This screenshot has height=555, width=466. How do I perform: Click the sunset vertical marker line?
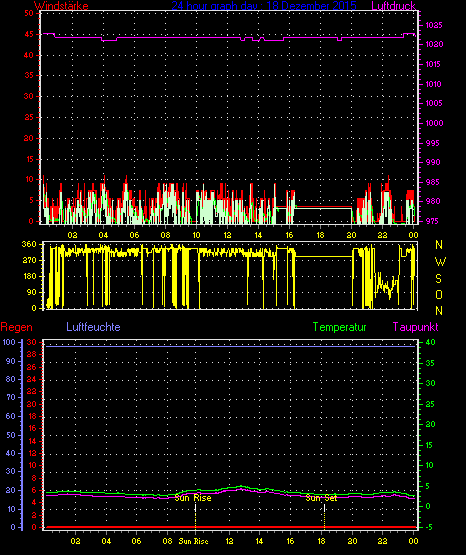point(324,517)
